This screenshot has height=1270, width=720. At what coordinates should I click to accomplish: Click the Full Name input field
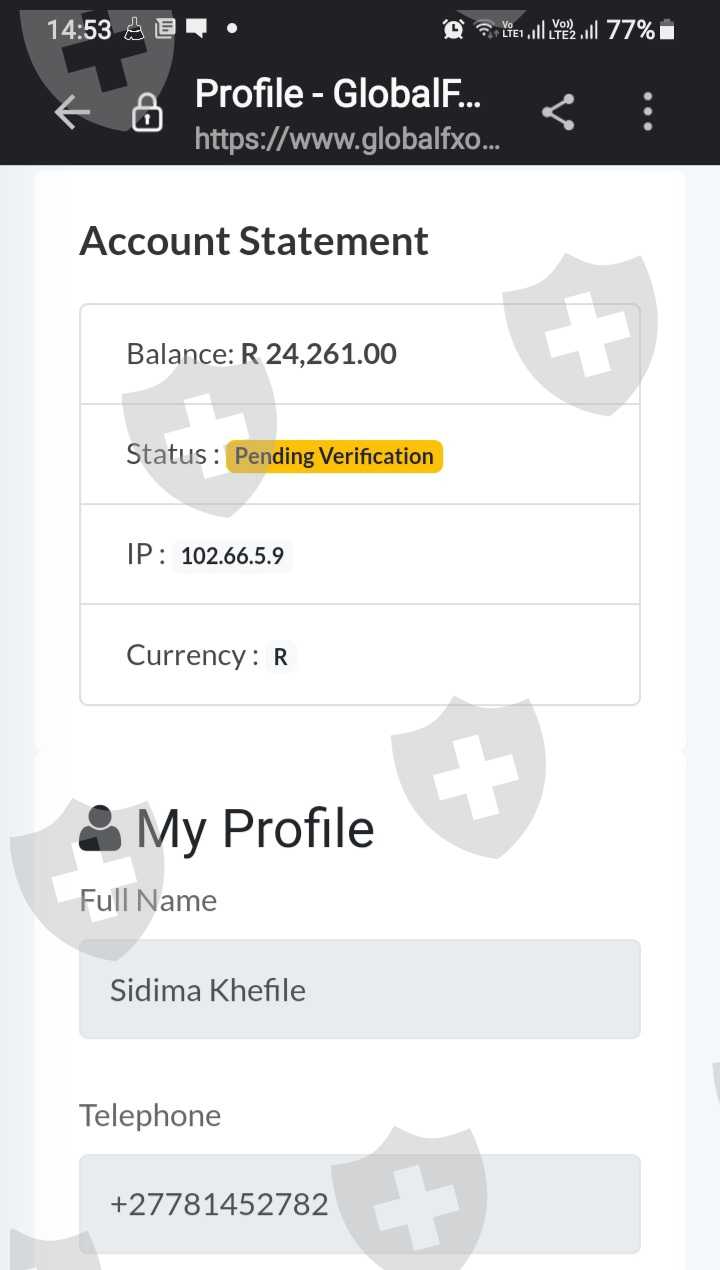click(360, 989)
